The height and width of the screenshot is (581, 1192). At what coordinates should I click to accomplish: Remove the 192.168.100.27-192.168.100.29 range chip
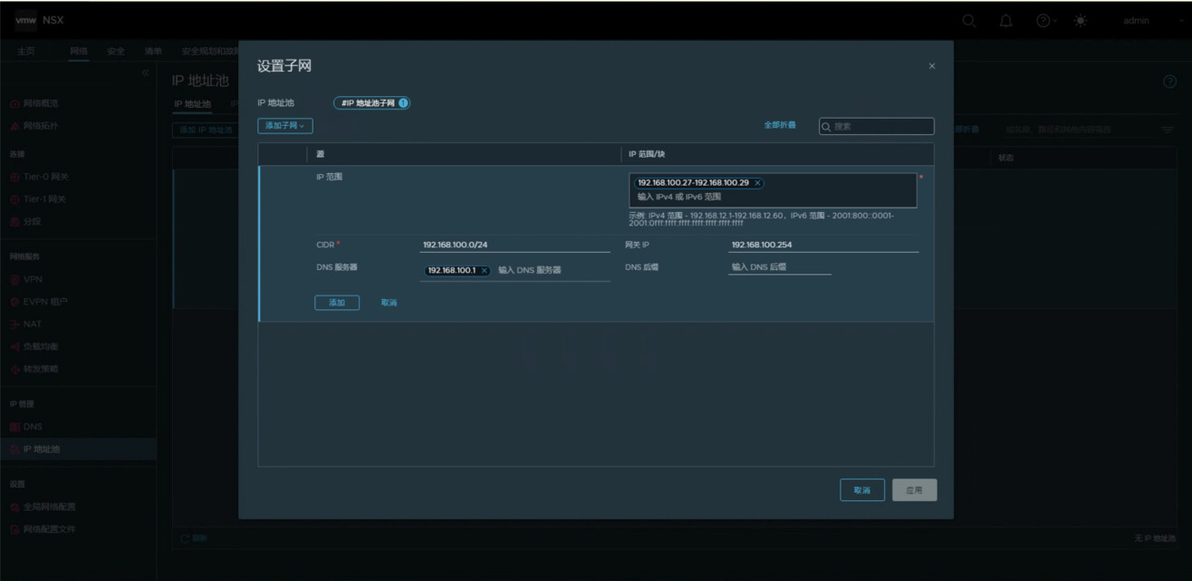757,183
